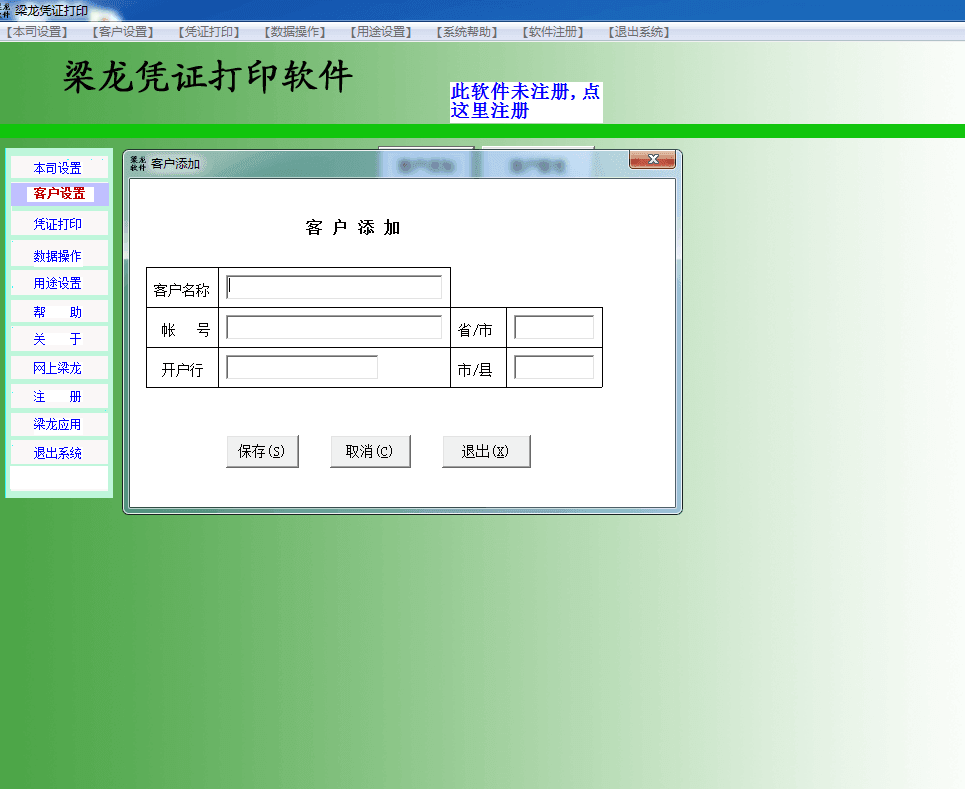This screenshot has height=789, width=965.
Task: Open the 系统帮助 menu in the menu bar
Action: (467, 31)
